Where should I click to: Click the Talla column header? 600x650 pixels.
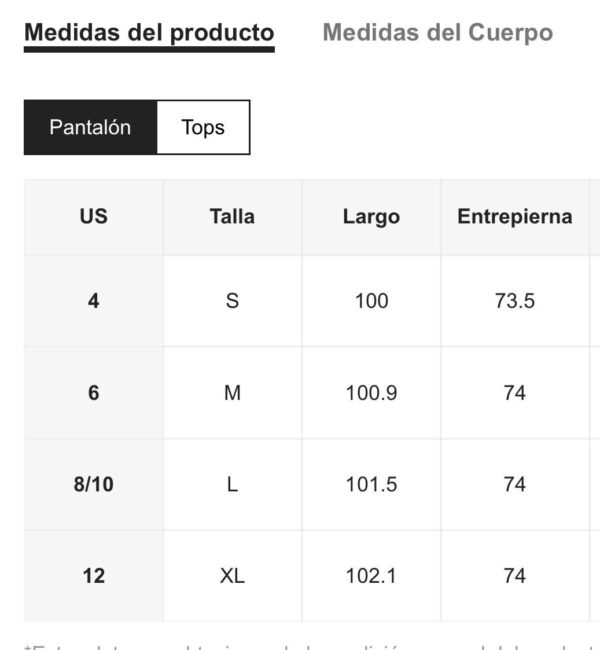pyautogui.click(x=233, y=217)
